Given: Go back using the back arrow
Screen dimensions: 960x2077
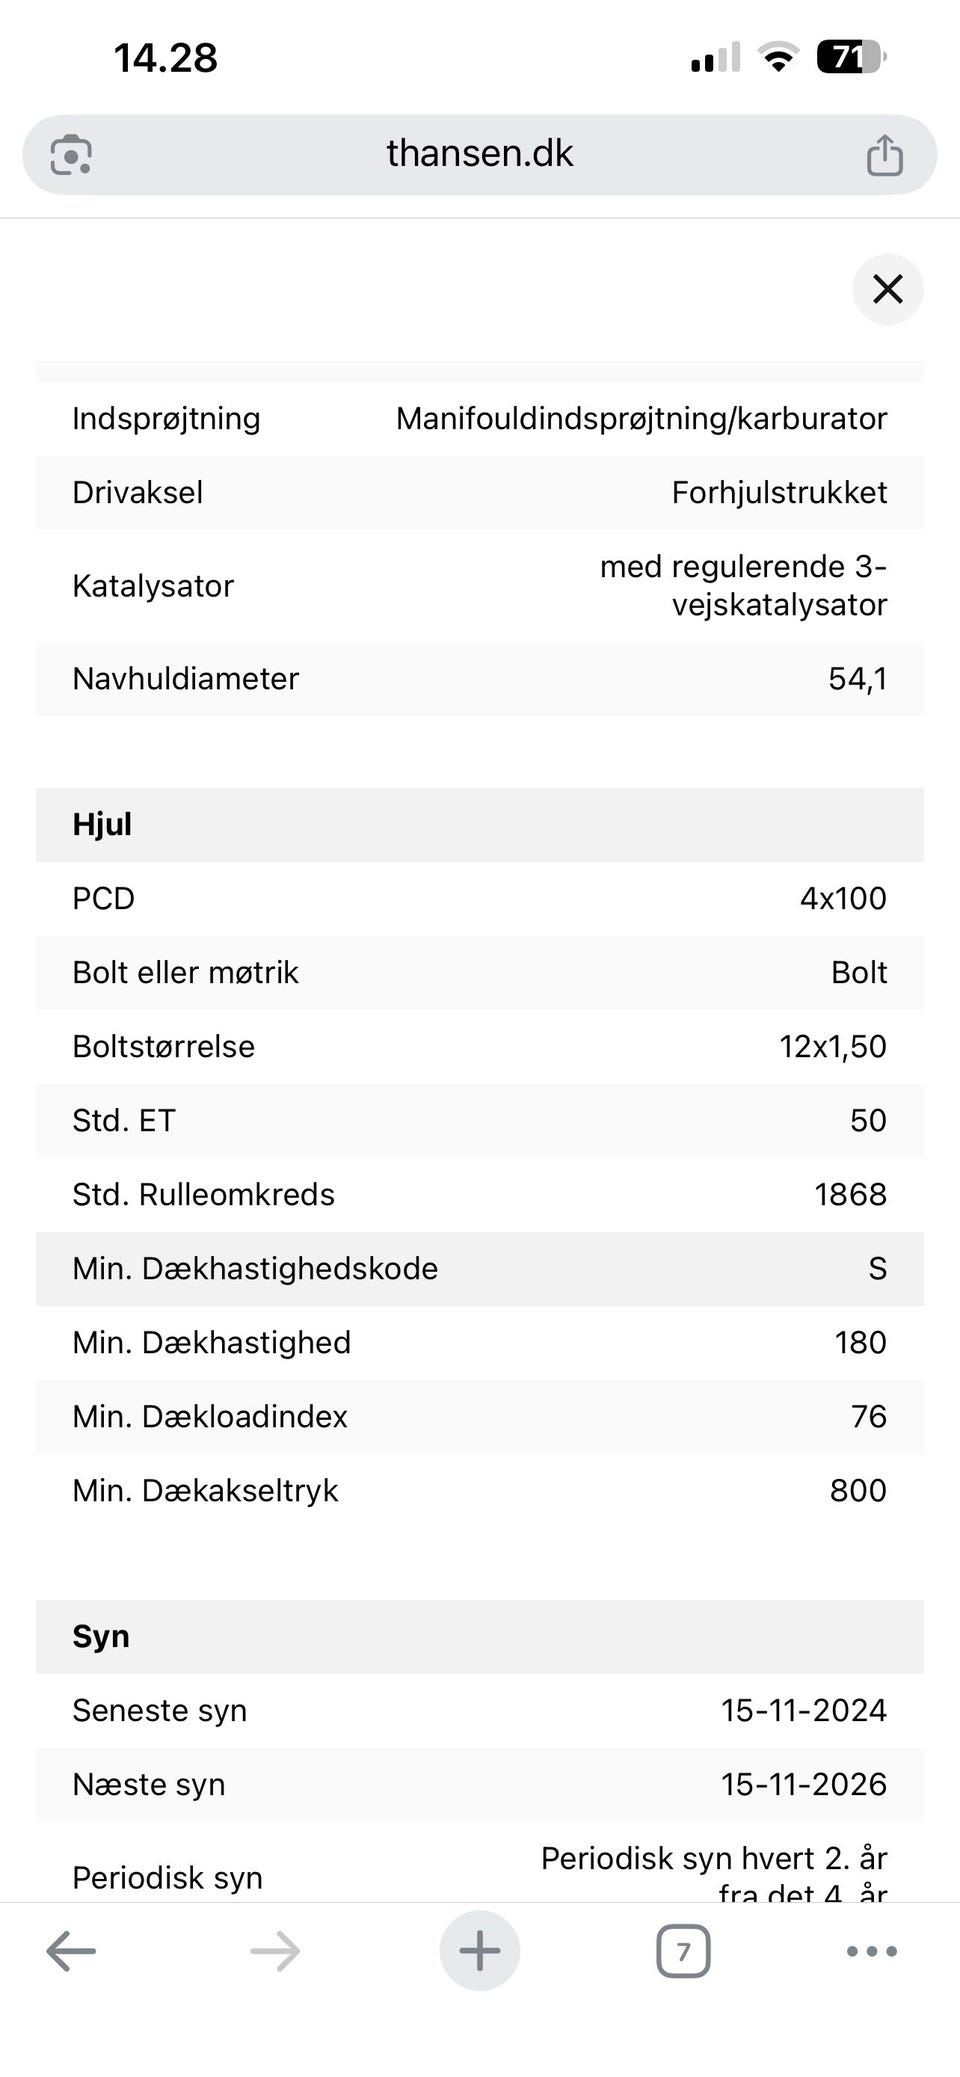Looking at the screenshot, I should [x=71, y=1950].
